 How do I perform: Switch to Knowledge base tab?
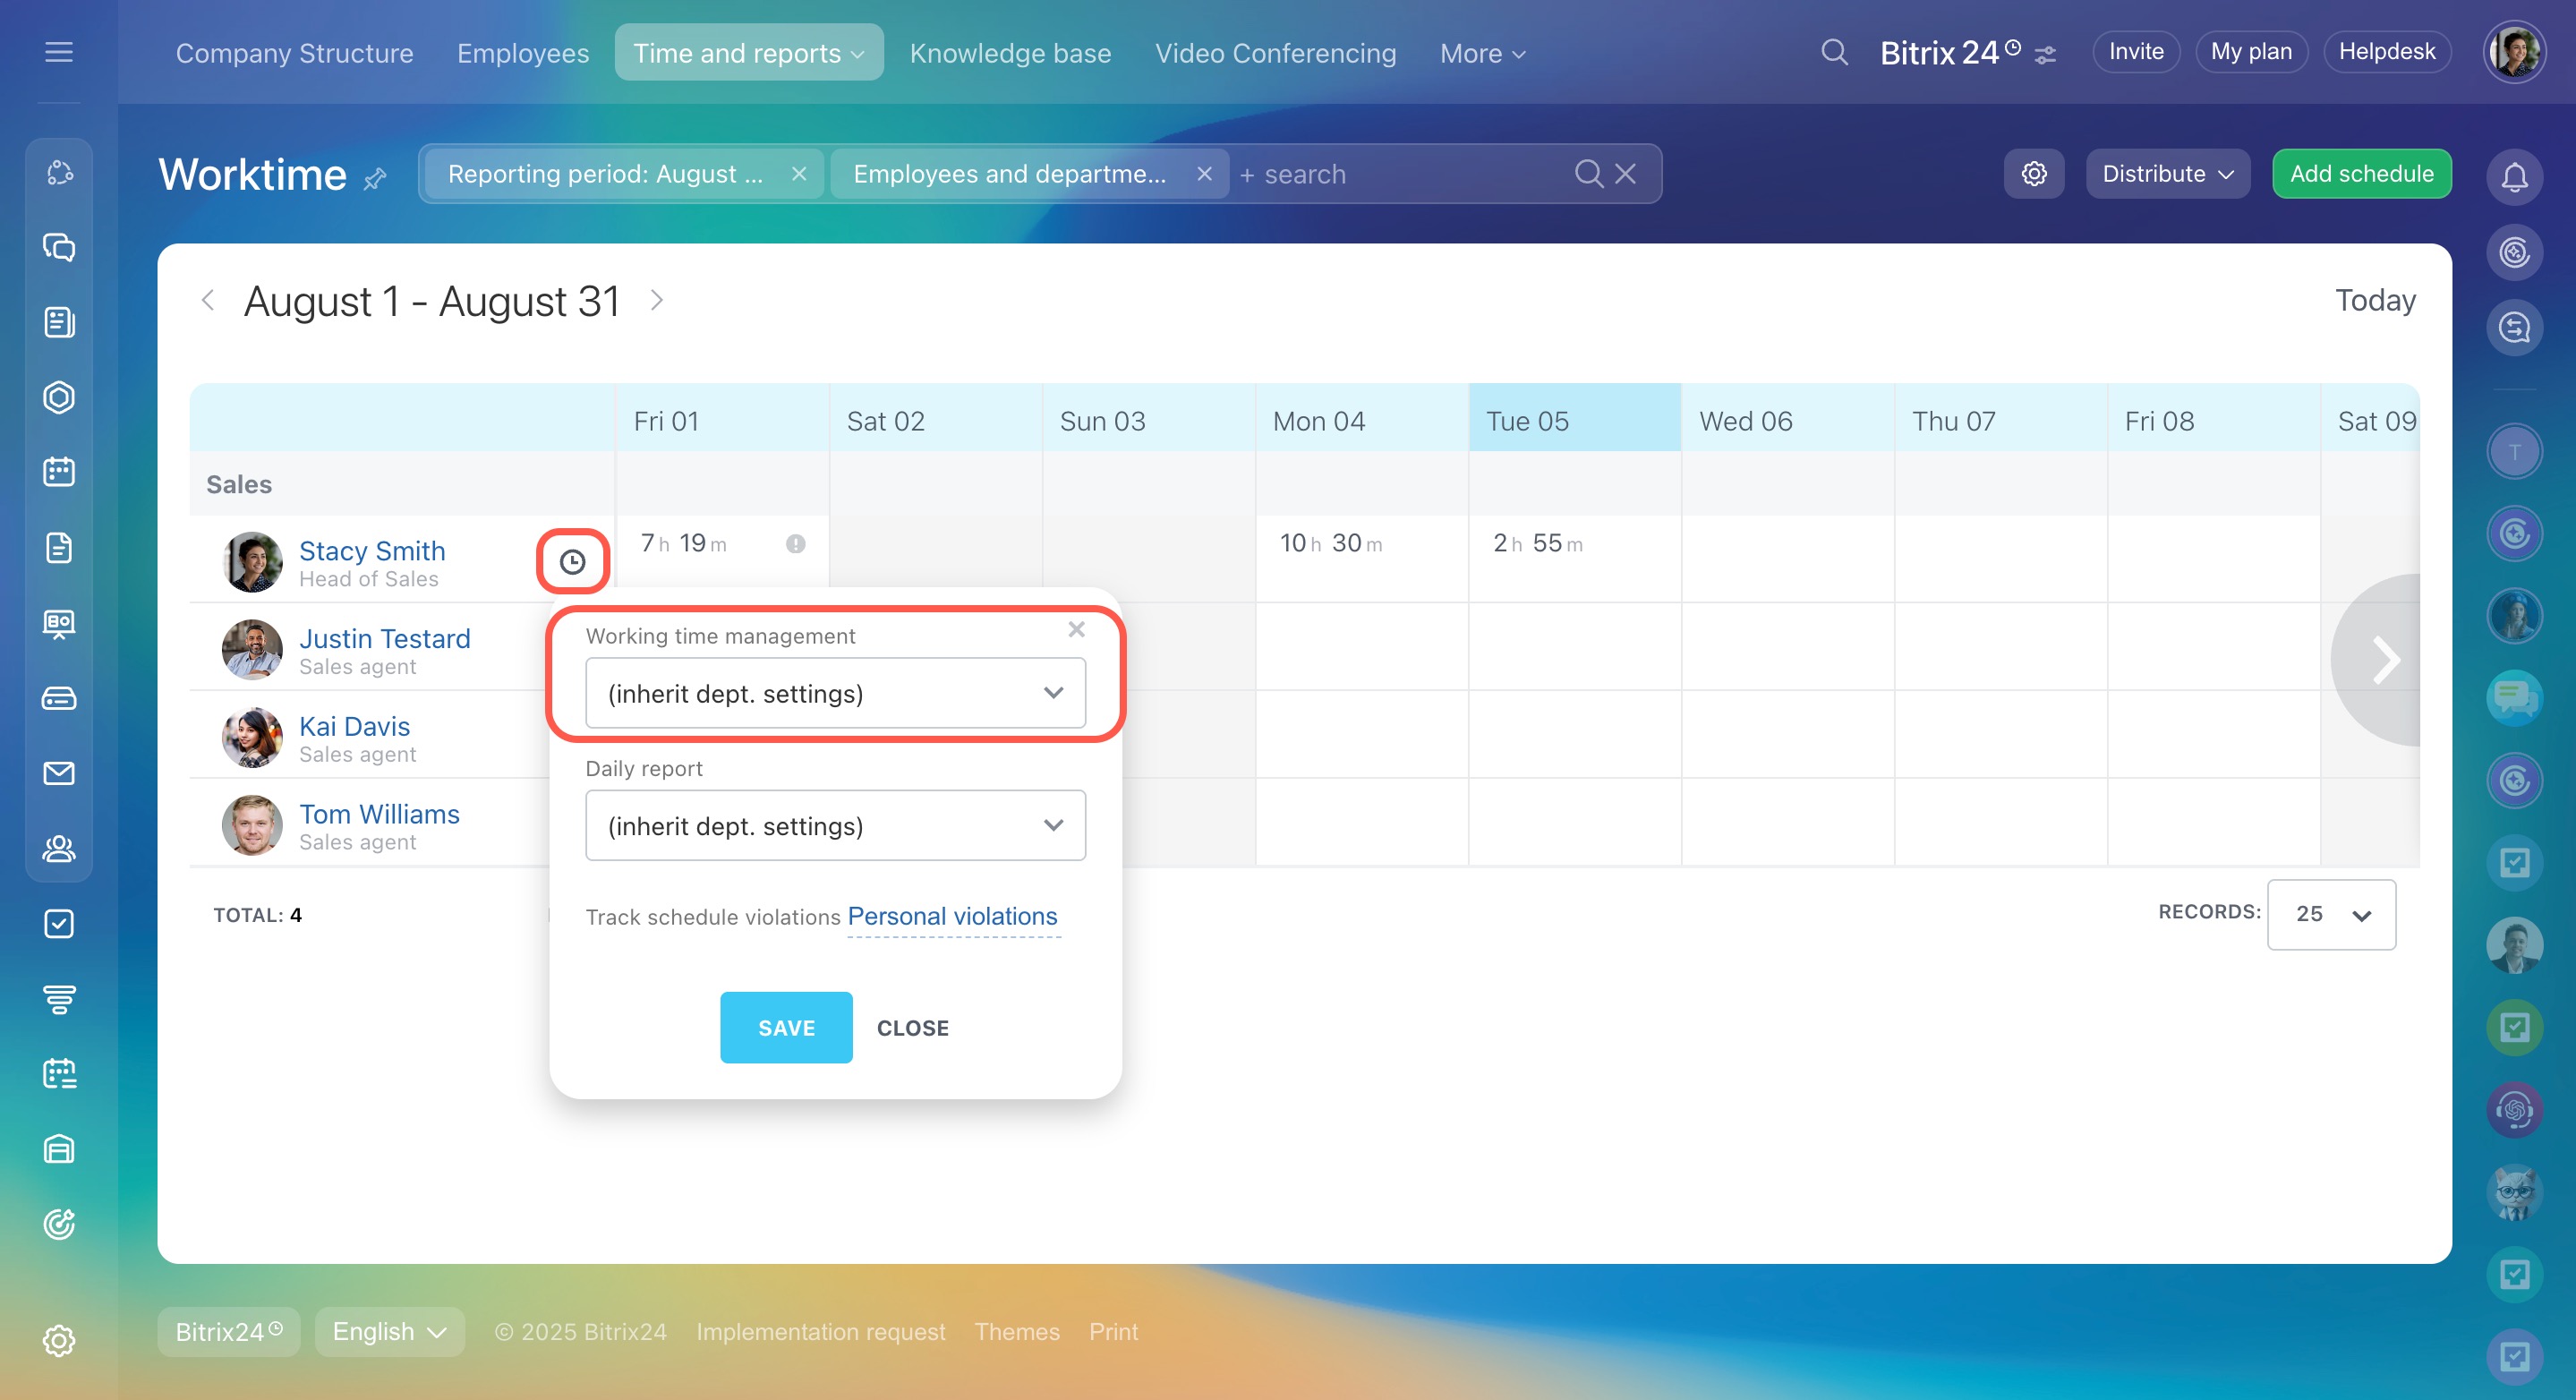click(1010, 53)
